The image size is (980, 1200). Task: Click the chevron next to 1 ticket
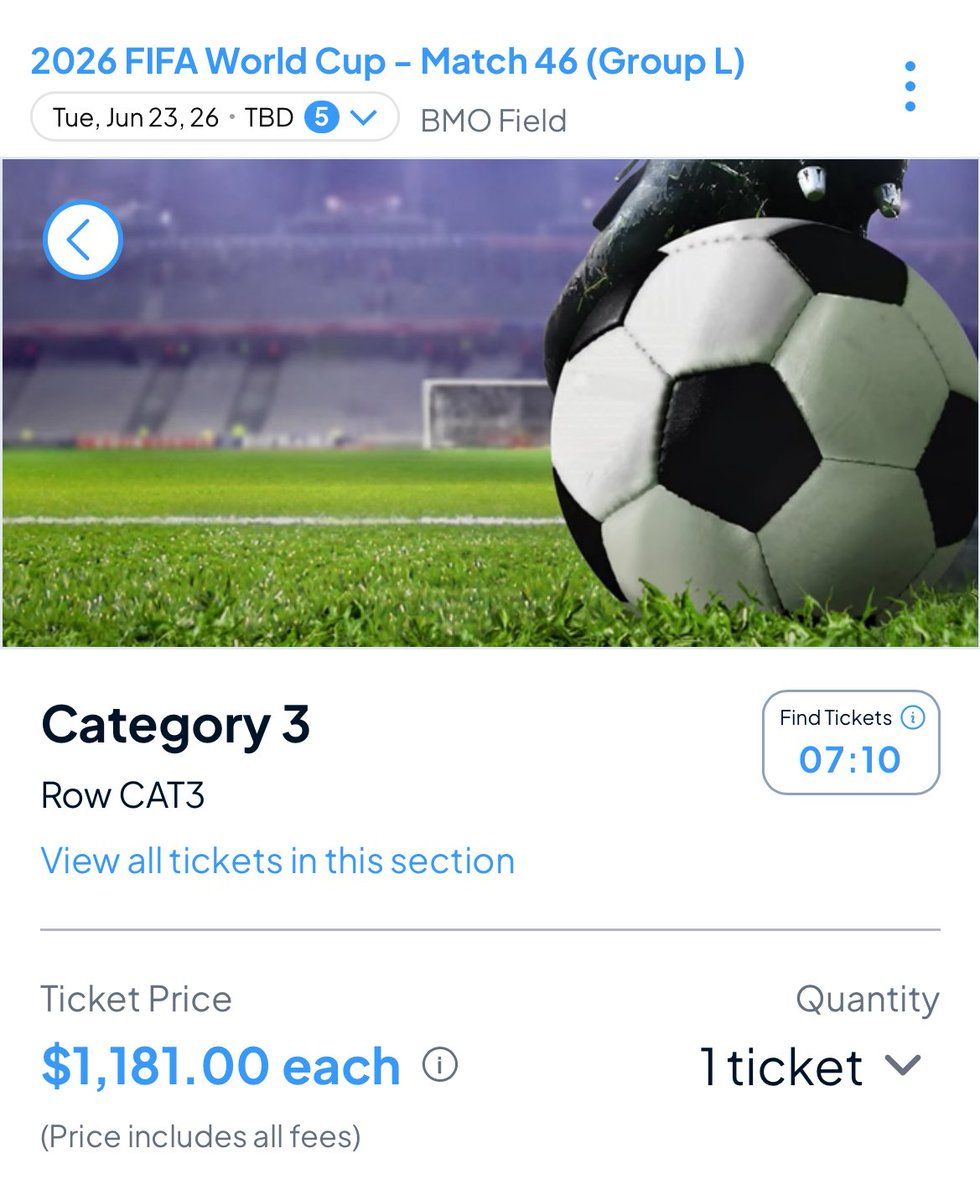tap(902, 1066)
